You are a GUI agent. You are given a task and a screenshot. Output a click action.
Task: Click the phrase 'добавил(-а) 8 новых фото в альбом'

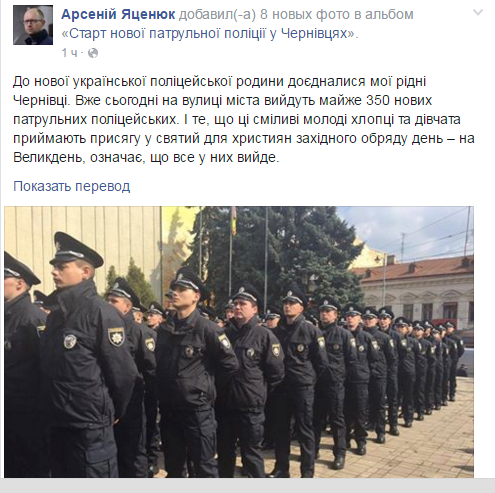[x=296, y=14]
